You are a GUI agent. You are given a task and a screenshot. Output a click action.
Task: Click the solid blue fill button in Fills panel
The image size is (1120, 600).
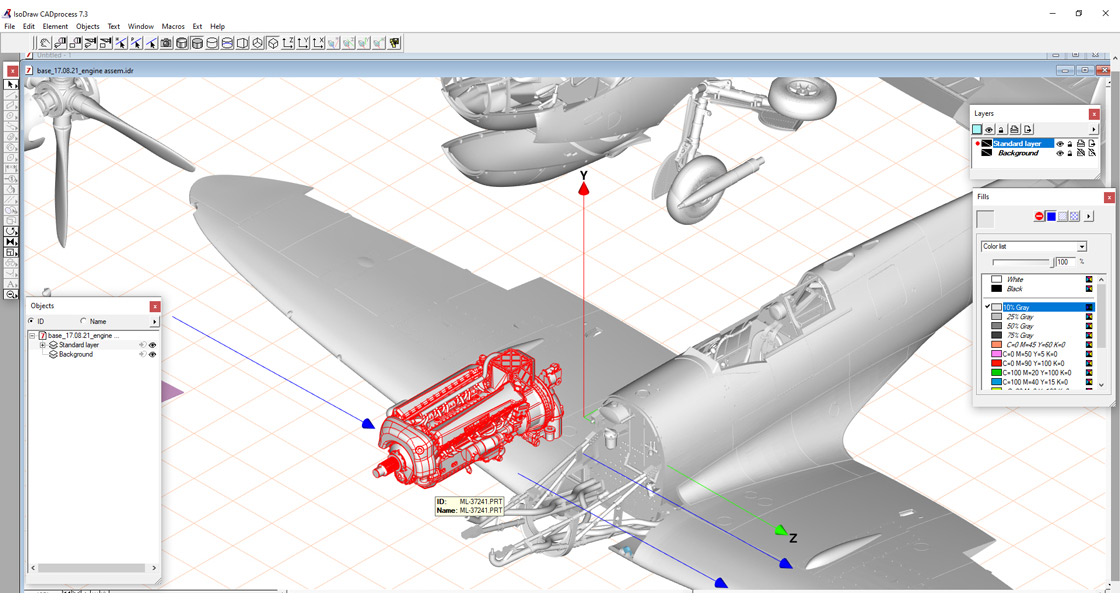click(x=1051, y=216)
